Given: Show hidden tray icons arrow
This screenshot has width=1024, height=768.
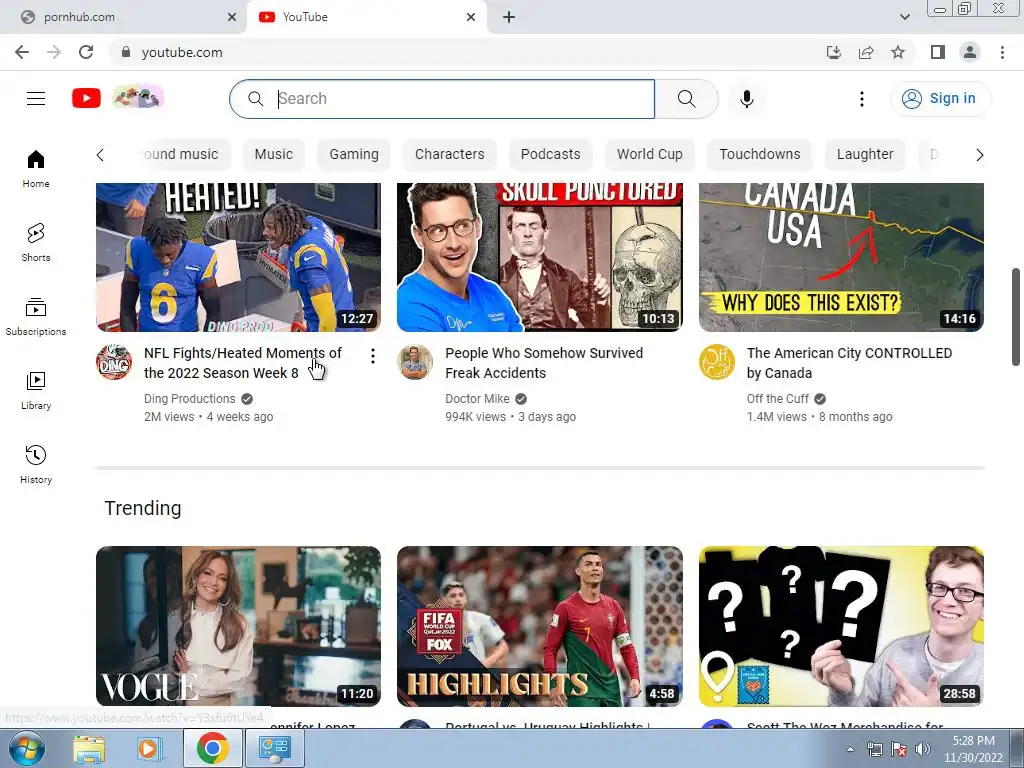Looking at the screenshot, I should coord(850,749).
